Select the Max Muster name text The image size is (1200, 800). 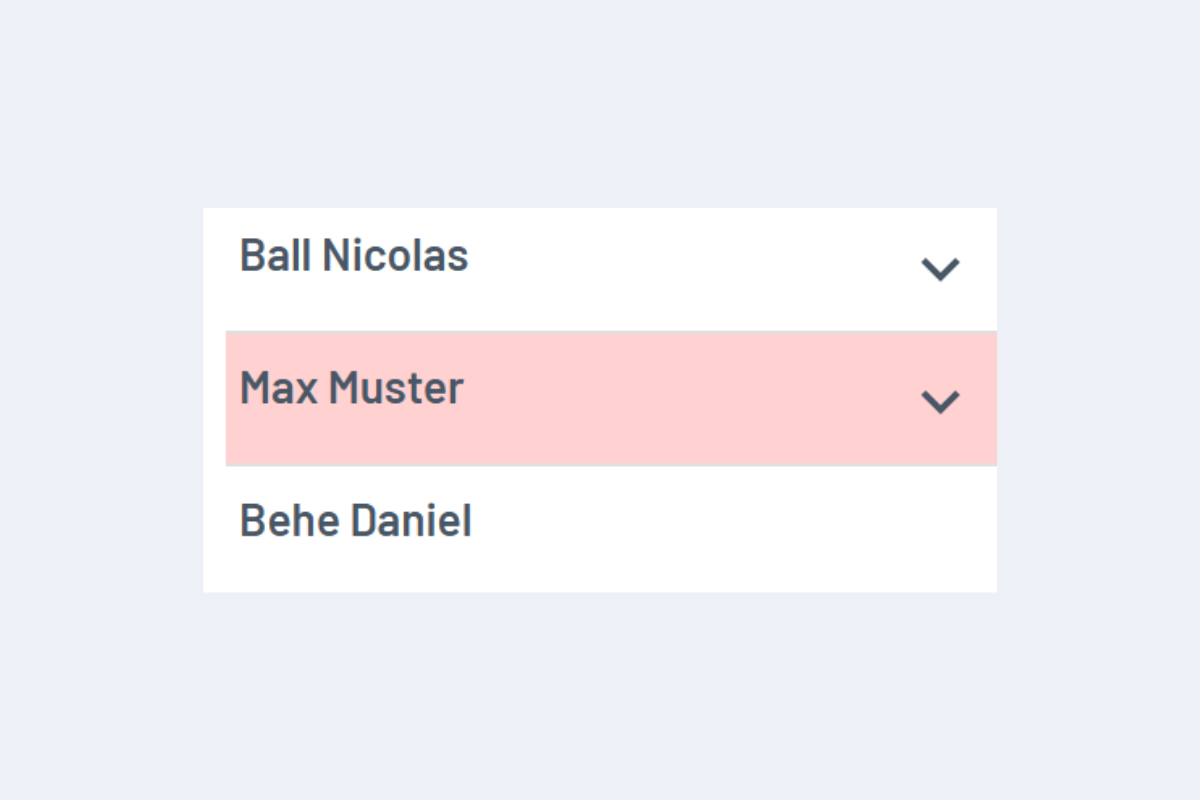pos(351,388)
